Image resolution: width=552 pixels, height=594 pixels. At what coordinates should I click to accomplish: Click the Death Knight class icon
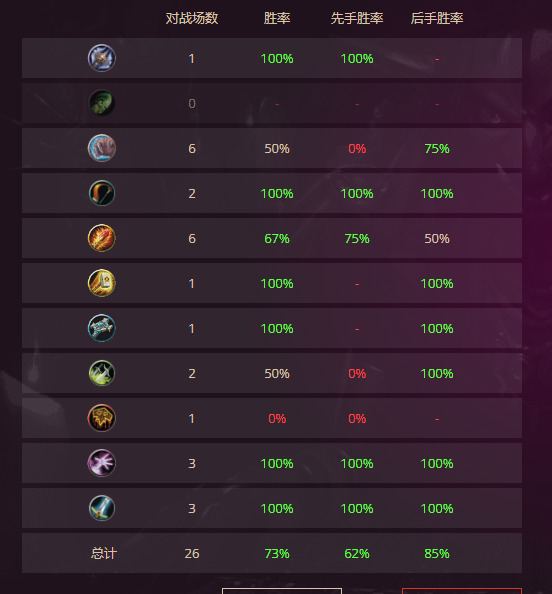point(102,58)
